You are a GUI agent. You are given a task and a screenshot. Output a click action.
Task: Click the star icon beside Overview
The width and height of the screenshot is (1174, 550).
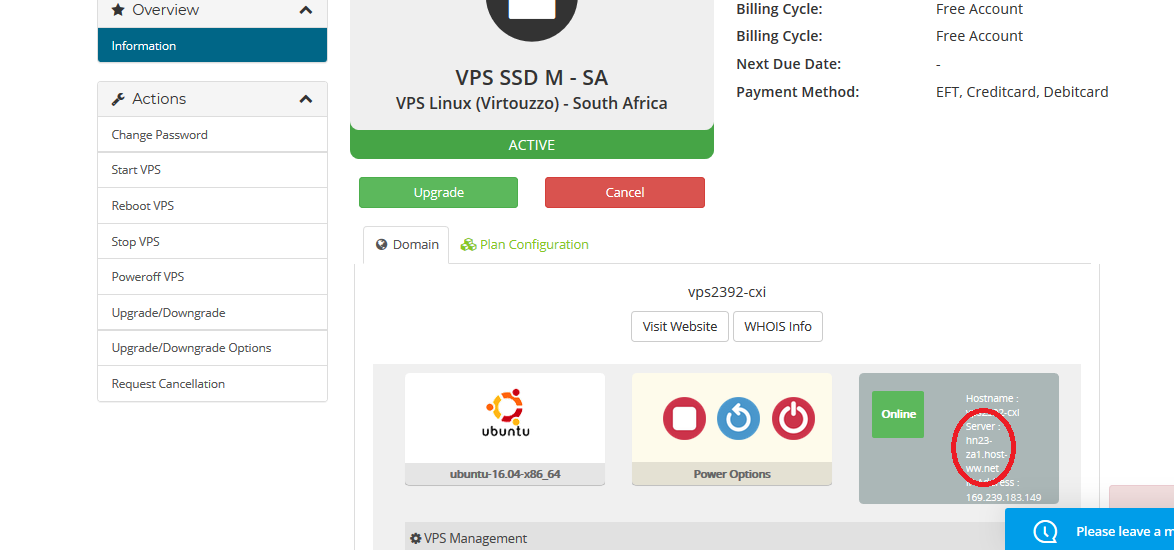118,10
